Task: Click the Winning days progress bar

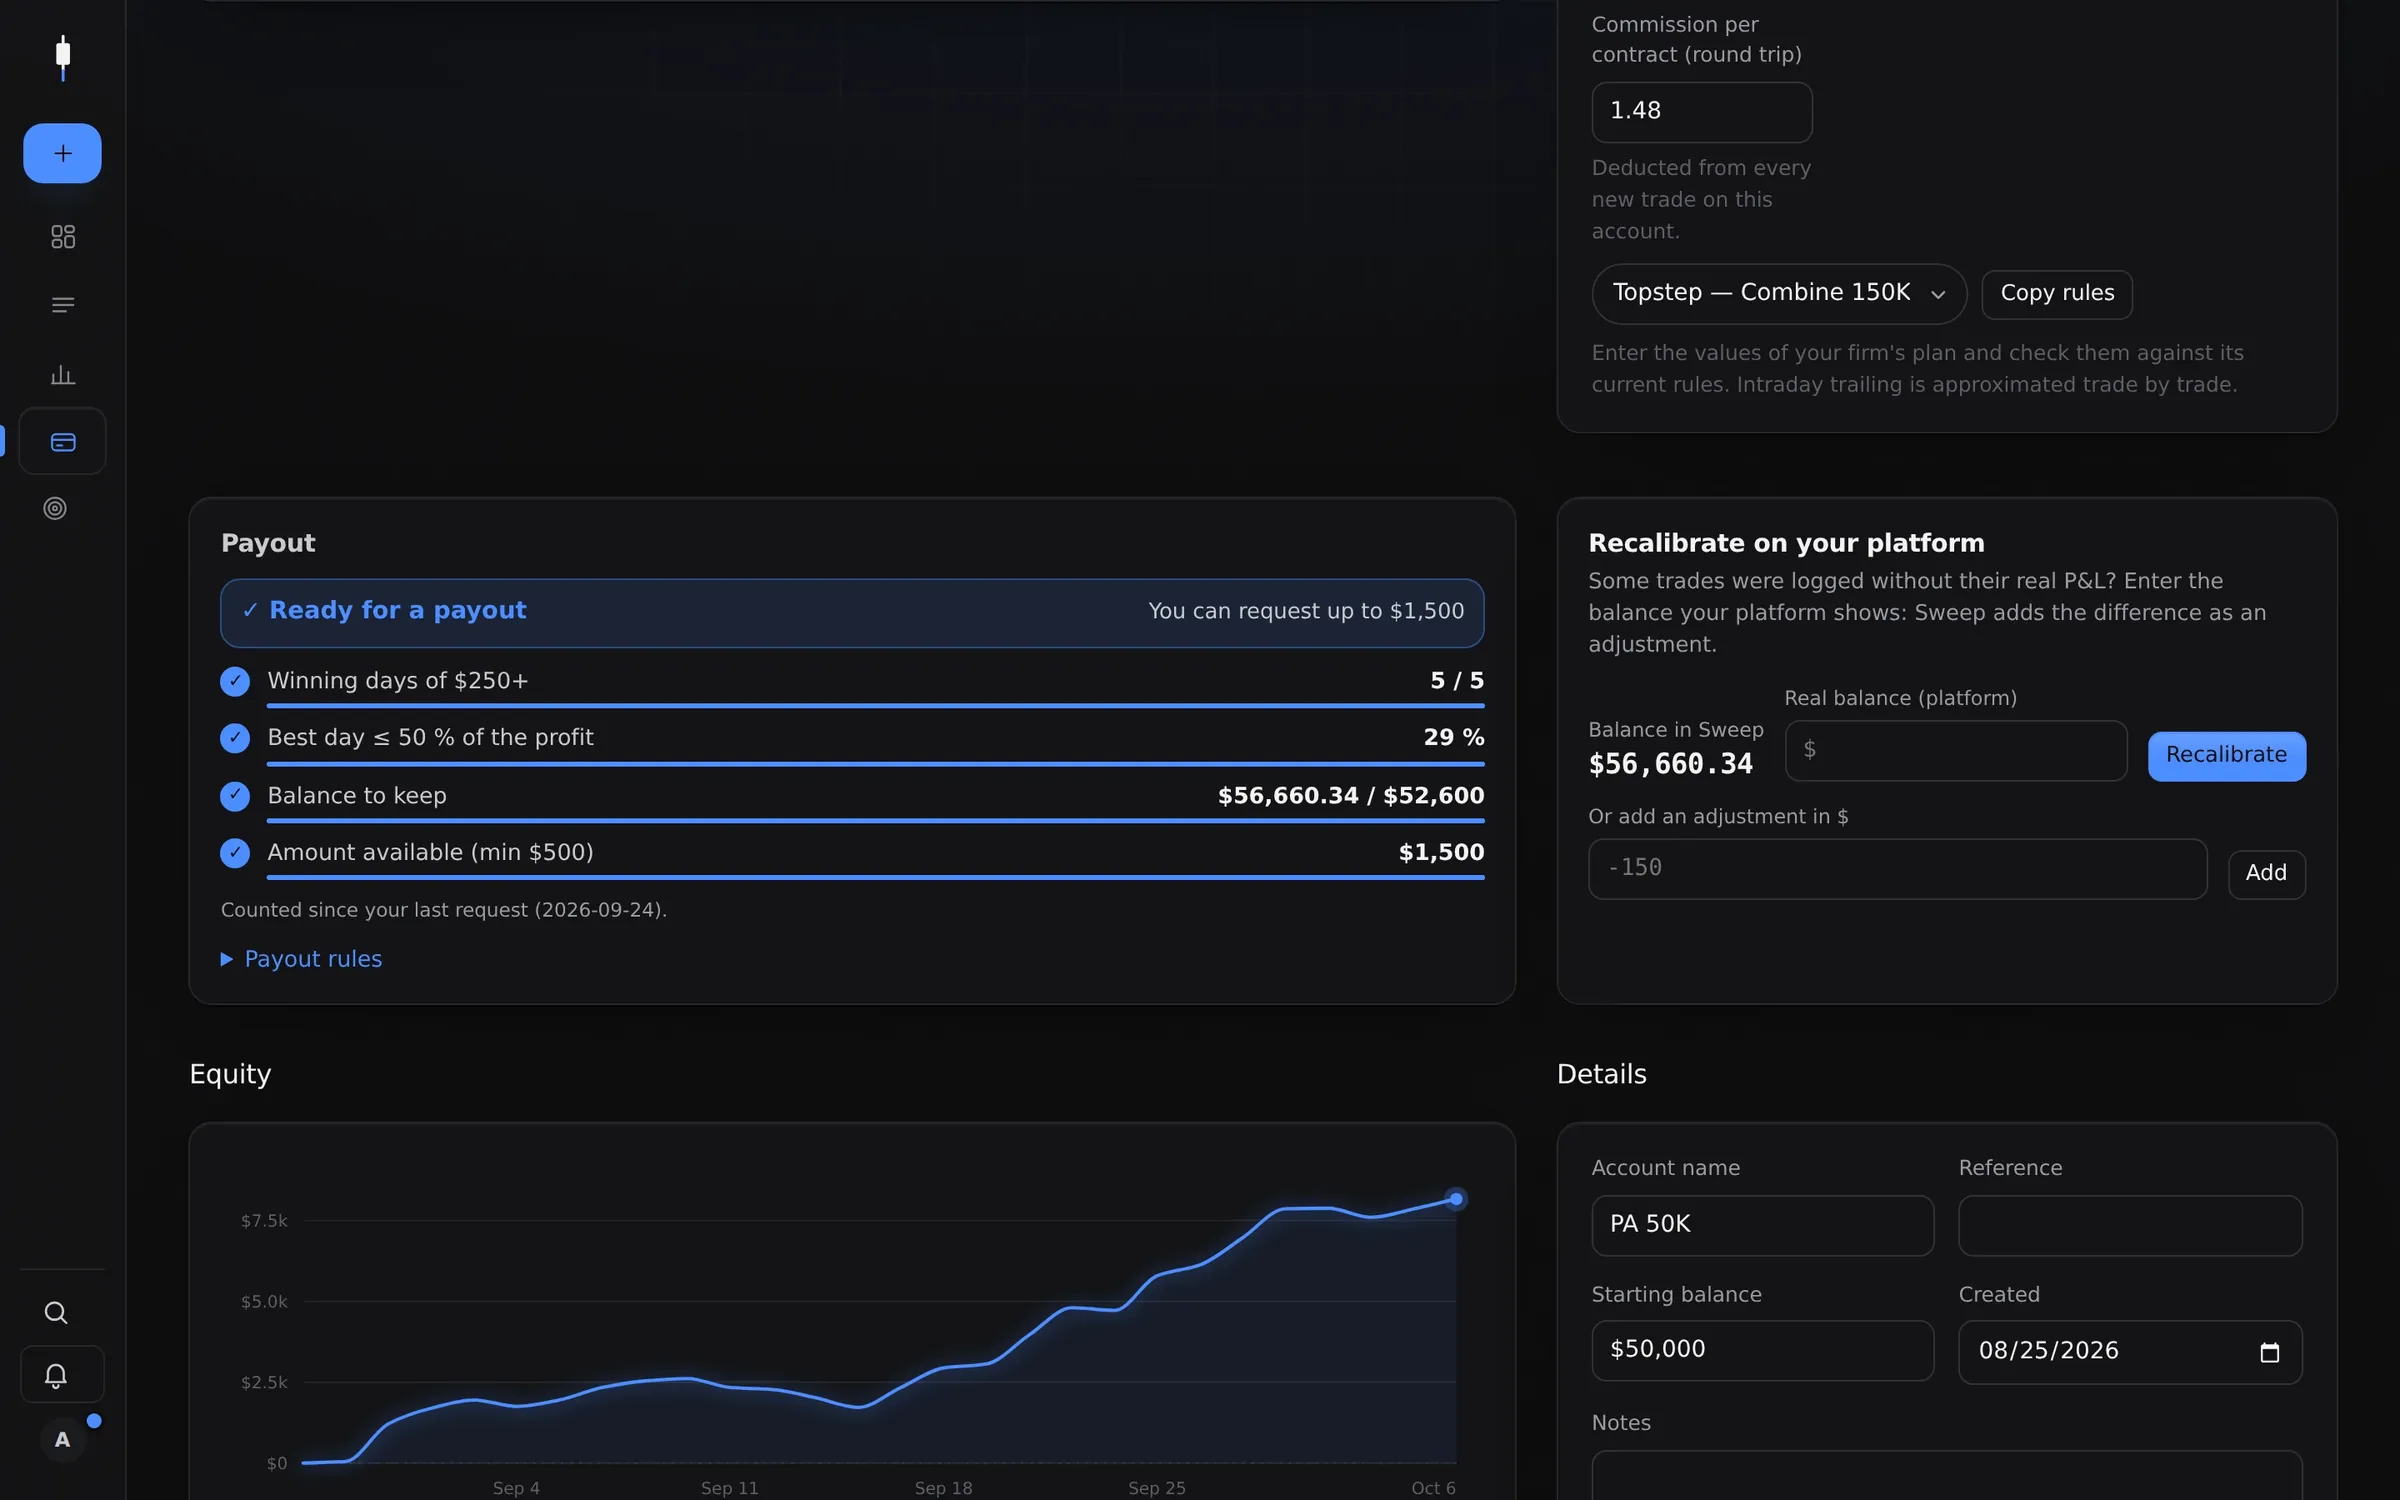Action: tap(875, 706)
